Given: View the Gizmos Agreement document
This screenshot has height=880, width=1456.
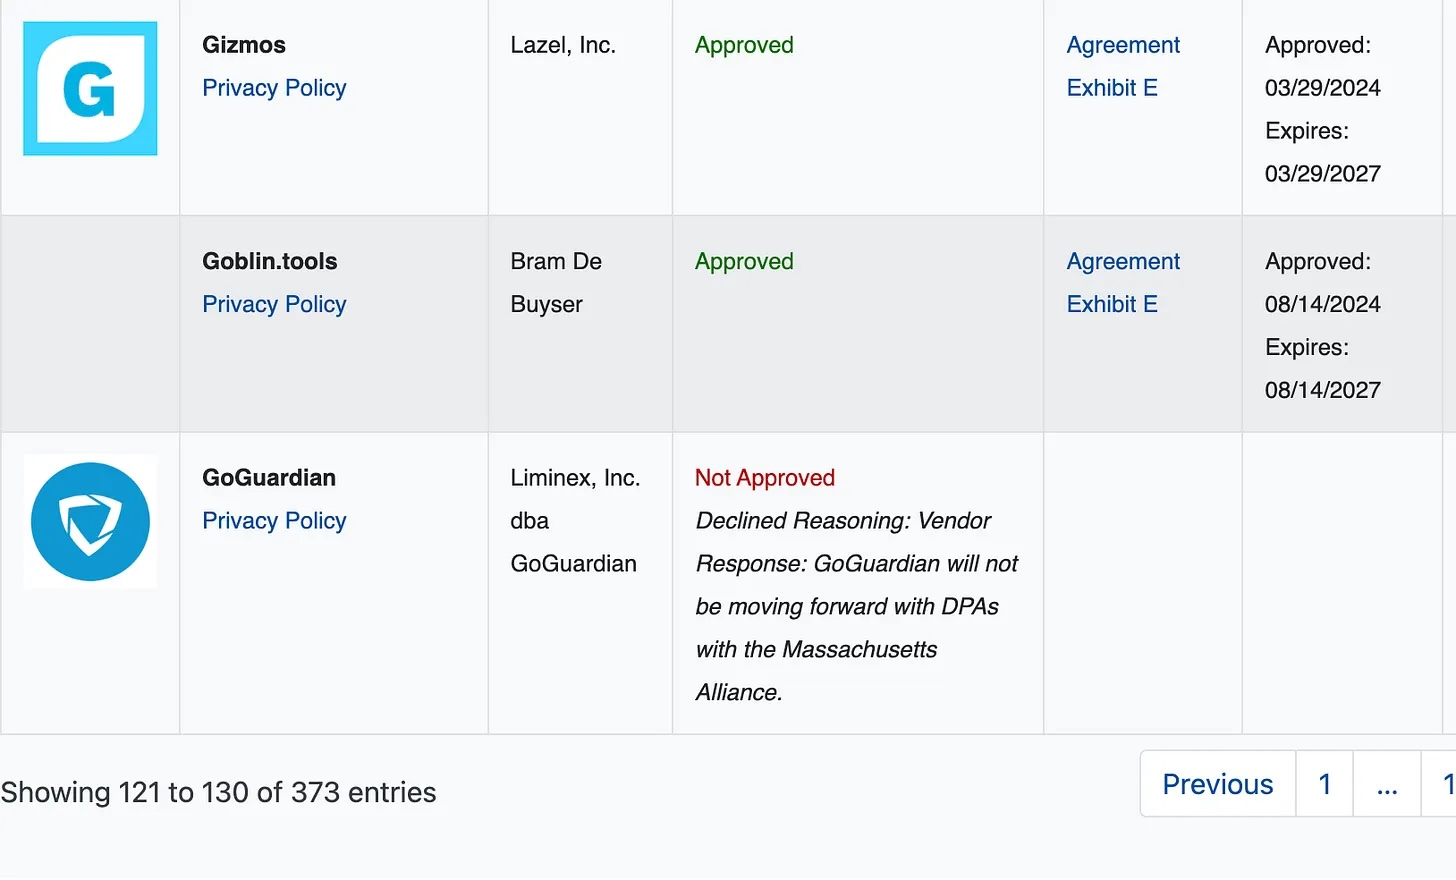Looking at the screenshot, I should [1123, 45].
